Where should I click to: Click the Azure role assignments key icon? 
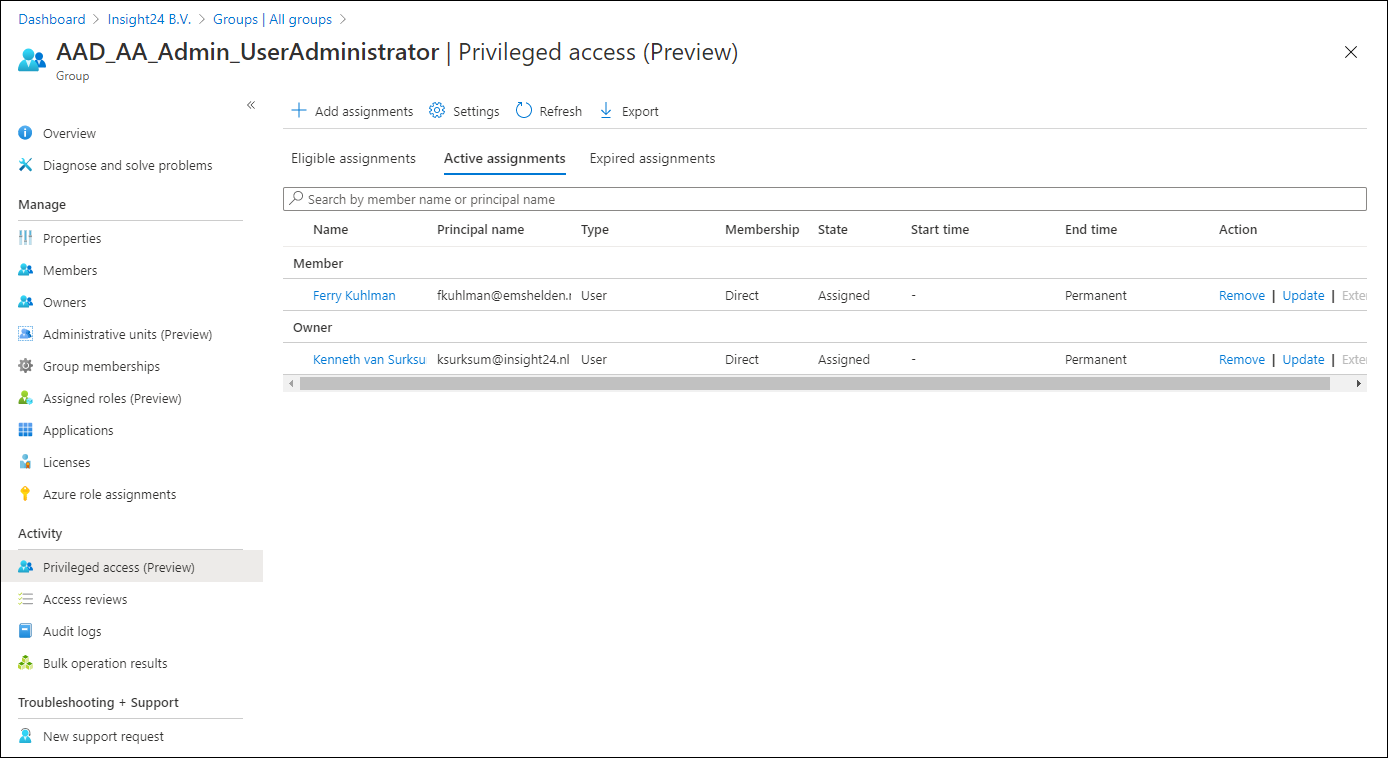(26, 494)
